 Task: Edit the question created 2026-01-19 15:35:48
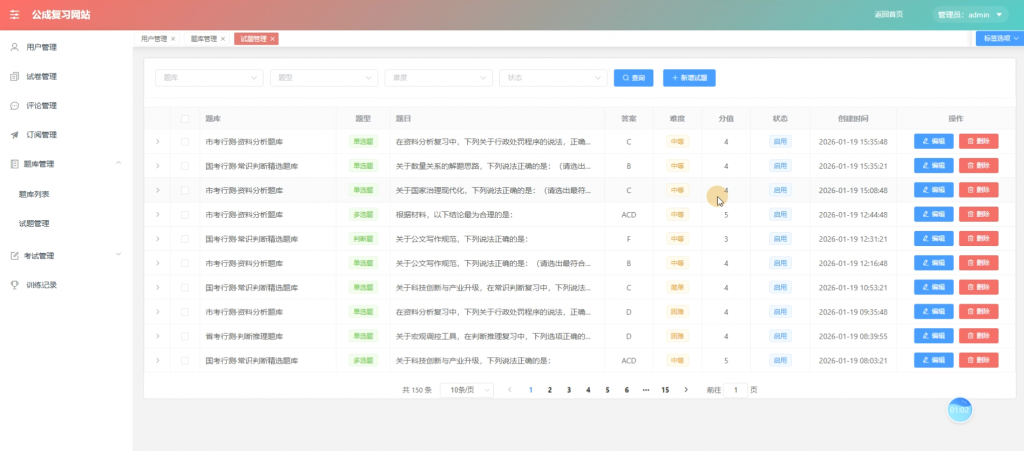[933, 142]
